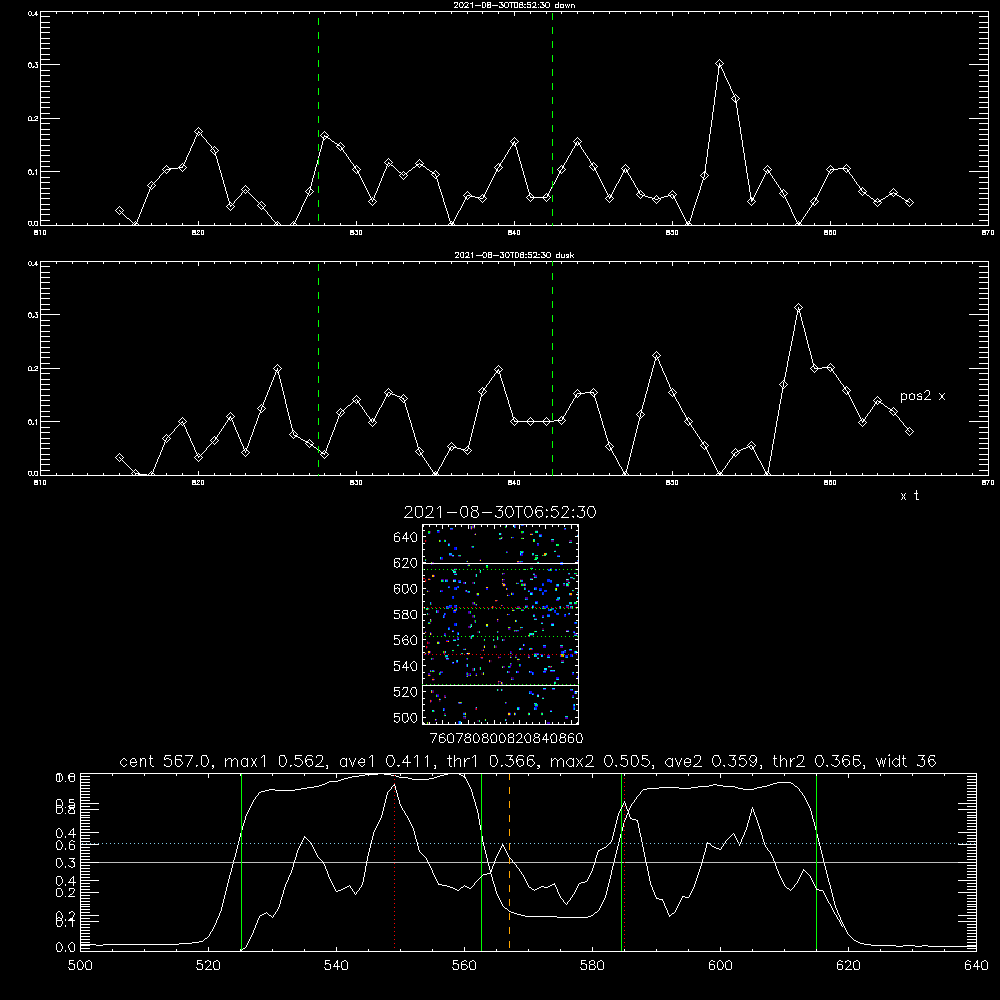Click dusk plot diamond peak at x 825
Image resolution: width=1000 pixels, height=1000 pixels.
pyautogui.click(x=277, y=369)
